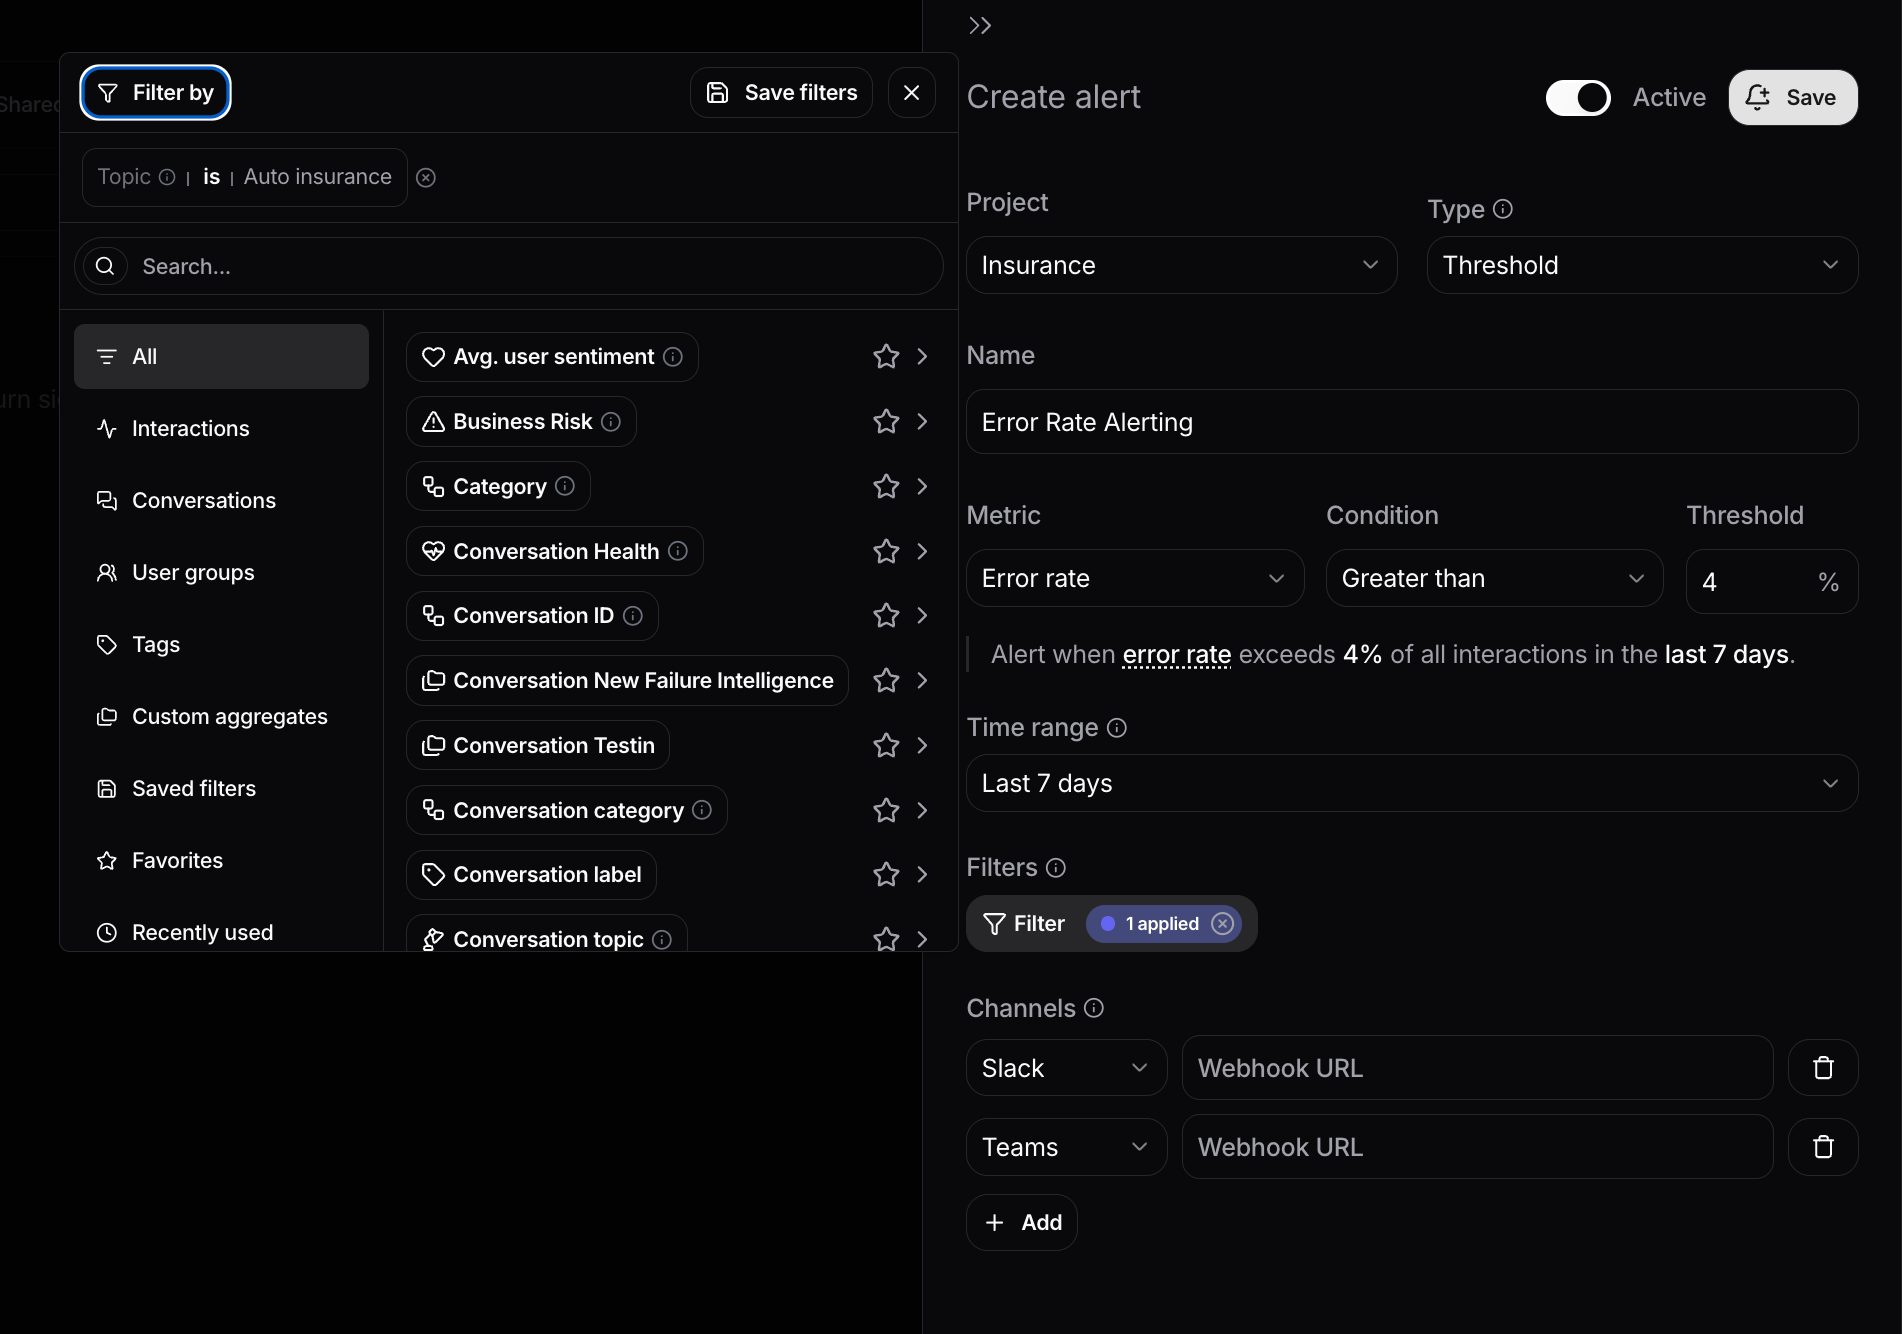This screenshot has width=1902, height=1334.
Task: Select the Favorites category
Action: click(221, 860)
